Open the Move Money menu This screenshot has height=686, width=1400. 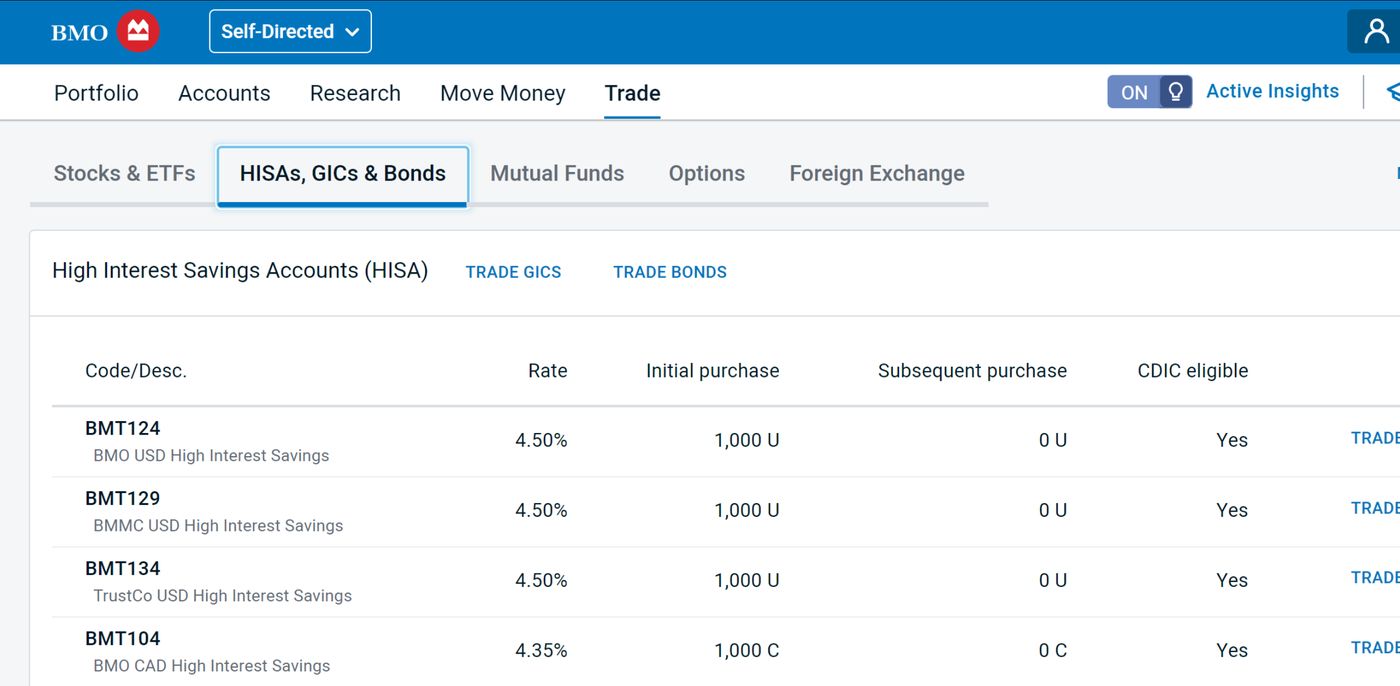(503, 93)
